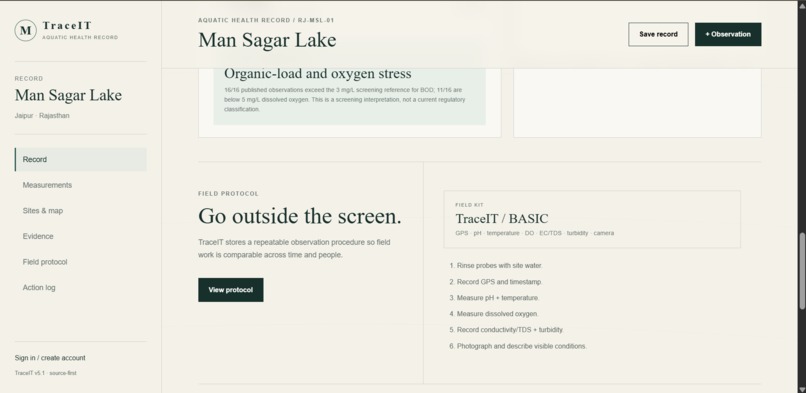Click the TraceIT stores a repeatable observation paragraph

coord(294,249)
